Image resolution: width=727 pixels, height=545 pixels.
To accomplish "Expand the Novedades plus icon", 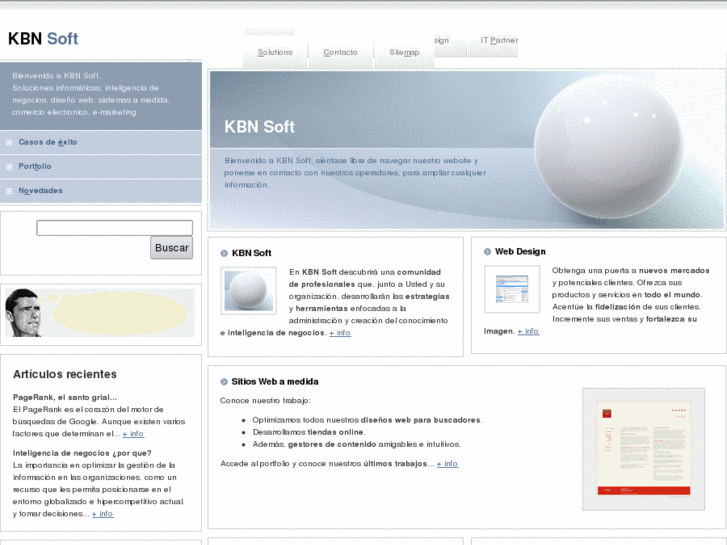I will [9, 191].
